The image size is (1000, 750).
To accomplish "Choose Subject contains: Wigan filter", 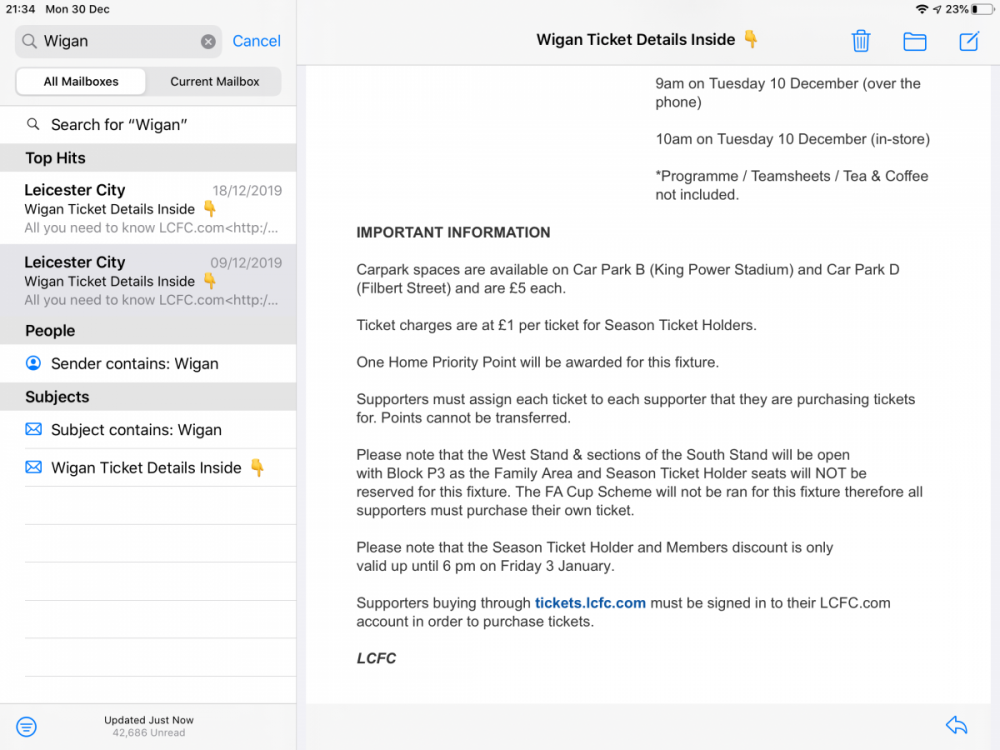I will click(148, 430).
